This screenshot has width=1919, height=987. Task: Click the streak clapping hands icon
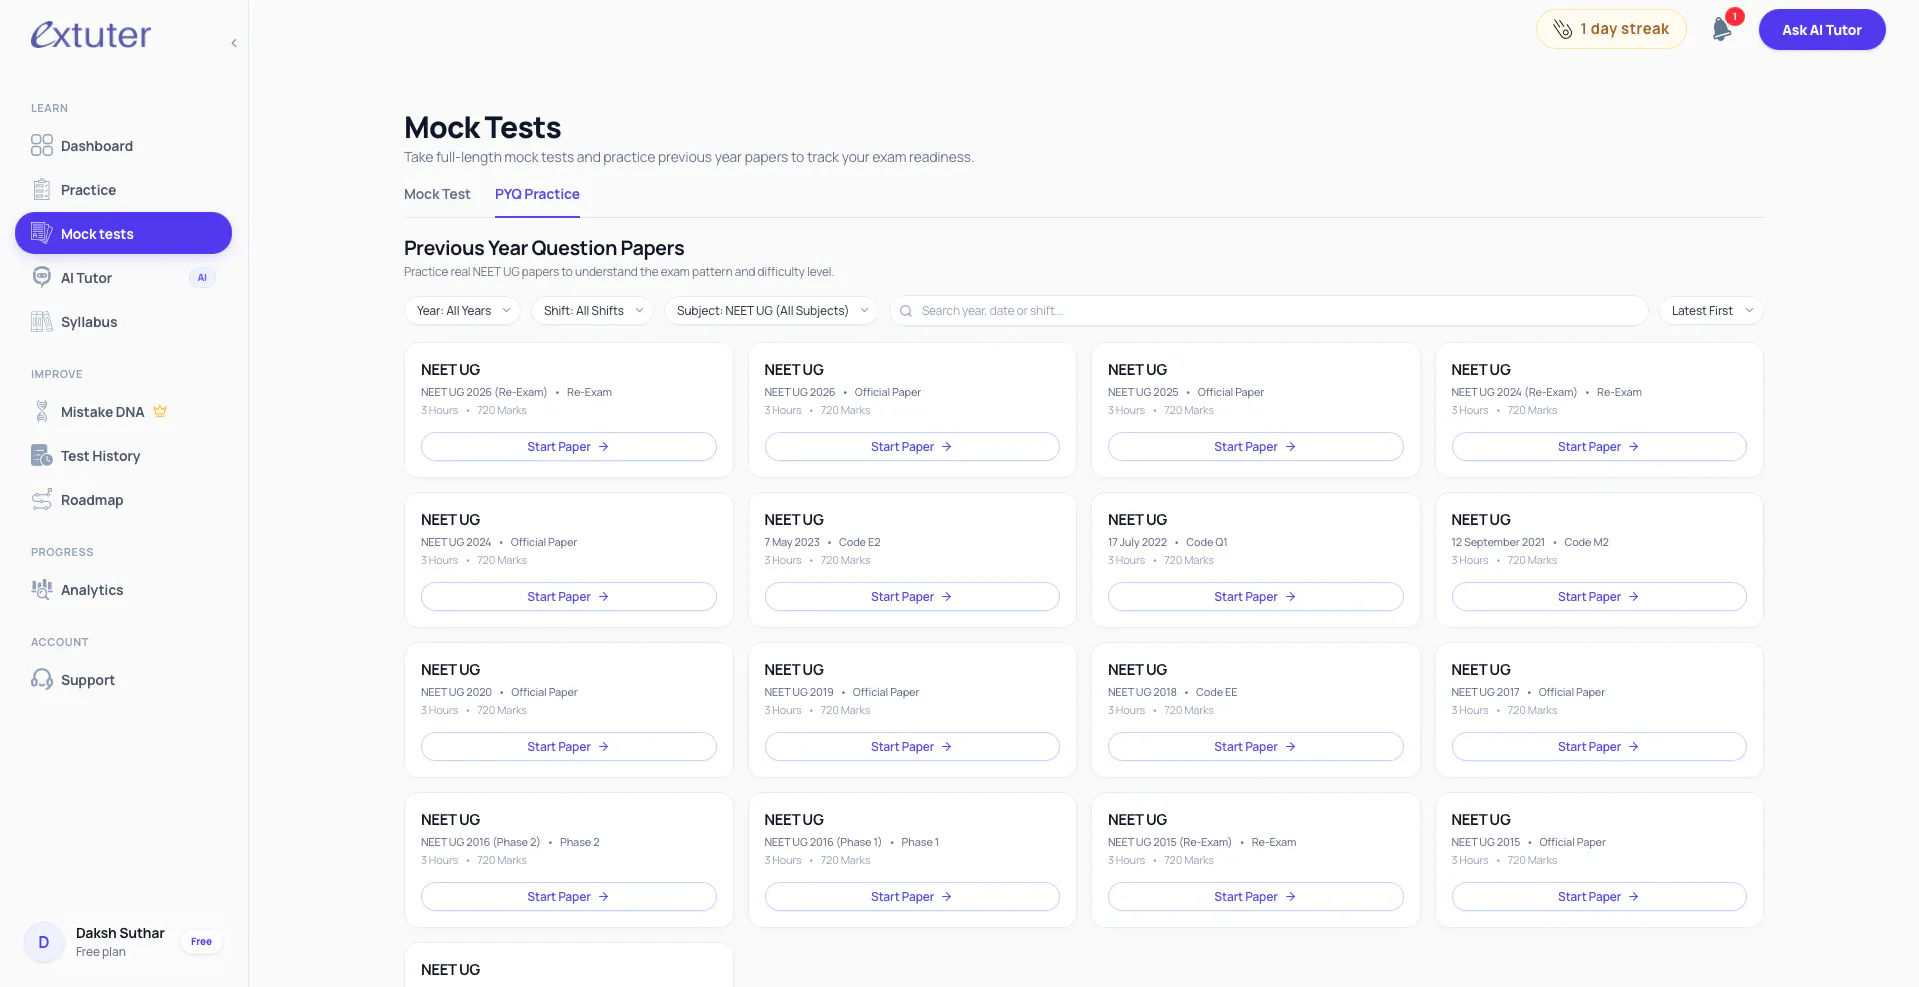pos(1562,30)
